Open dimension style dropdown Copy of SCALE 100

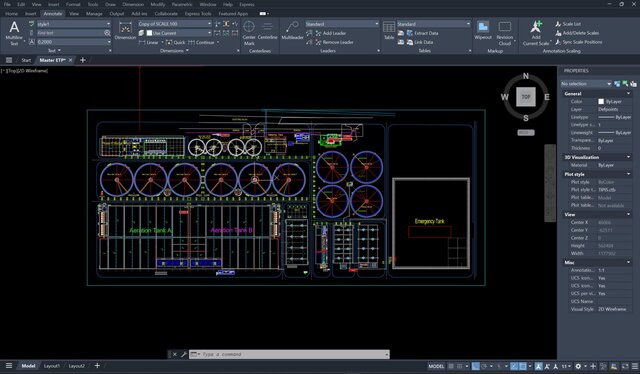(x=175, y=24)
